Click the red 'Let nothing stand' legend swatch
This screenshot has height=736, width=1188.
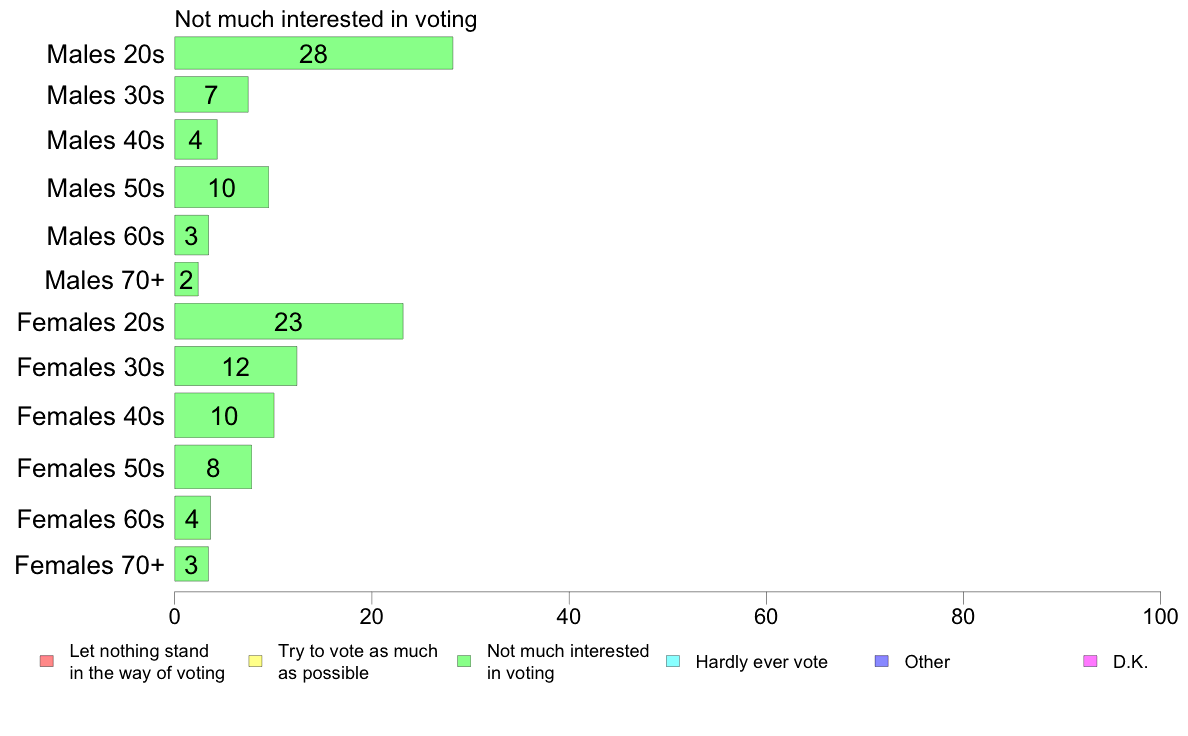(47, 661)
